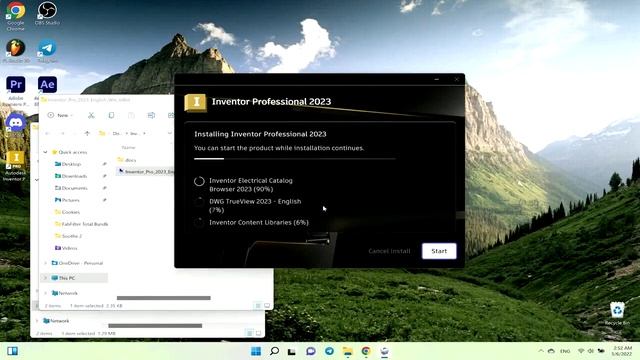The image size is (640, 360).
Task: Click Inventor Content Libraries (6%) entry
Action: coord(259,222)
